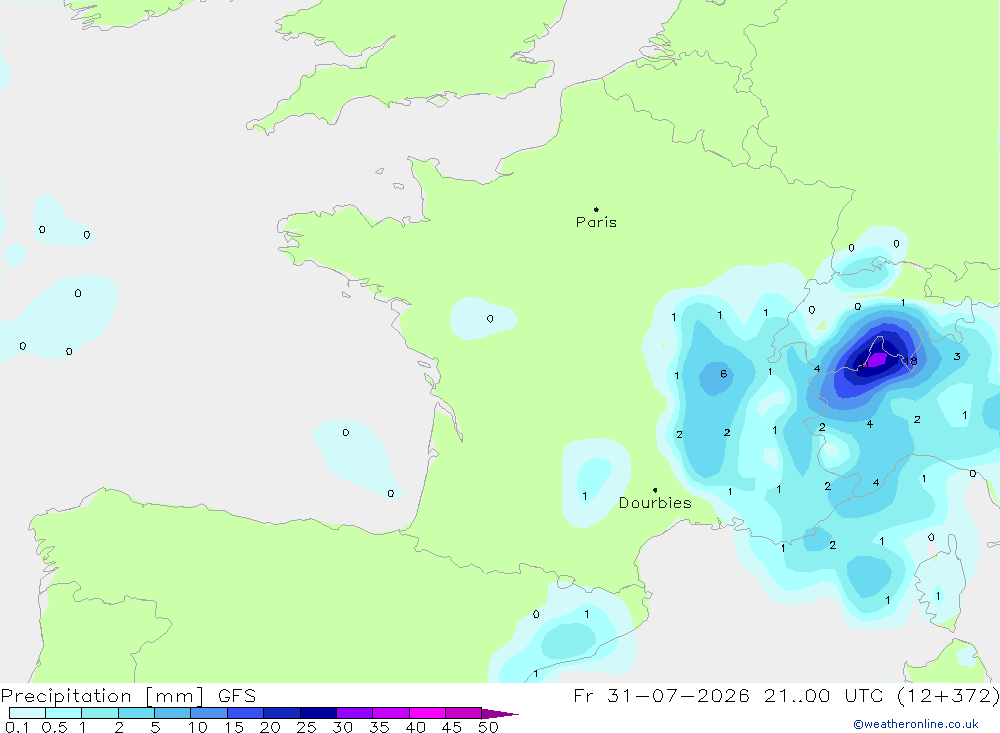Click the legend arrow tip beyond 50
The height and width of the screenshot is (733, 1000).
(x=499, y=714)
